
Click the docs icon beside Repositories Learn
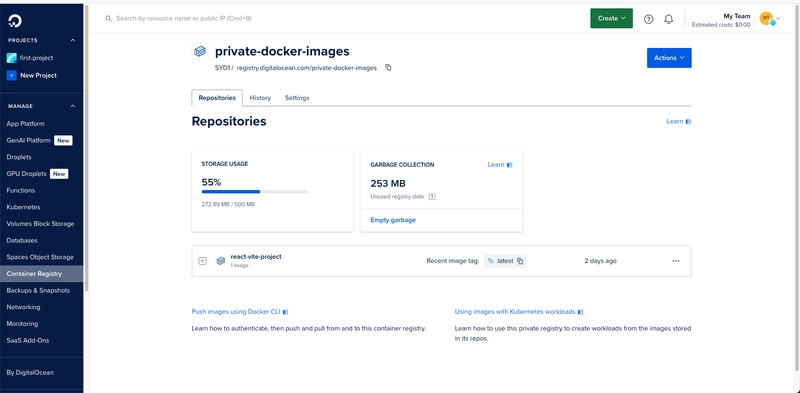click(688, 121)
